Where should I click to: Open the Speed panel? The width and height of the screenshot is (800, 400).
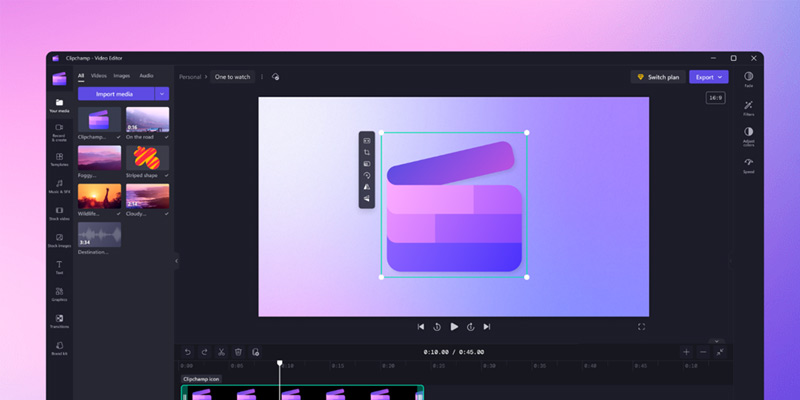coord(748,165)
